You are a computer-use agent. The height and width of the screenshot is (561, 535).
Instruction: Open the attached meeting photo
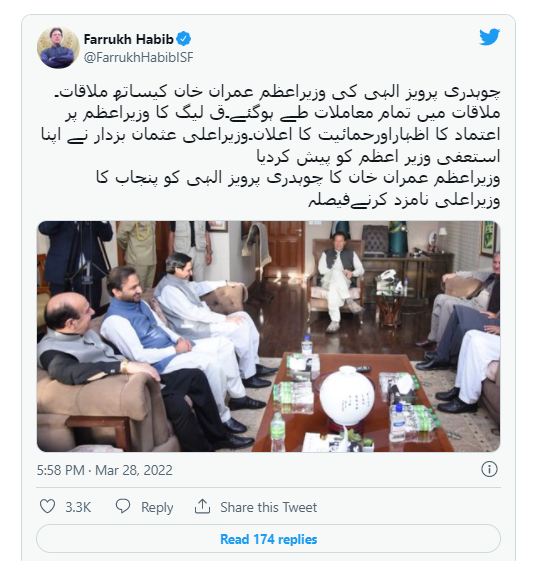pyautogui.click(x=268, y=336)
